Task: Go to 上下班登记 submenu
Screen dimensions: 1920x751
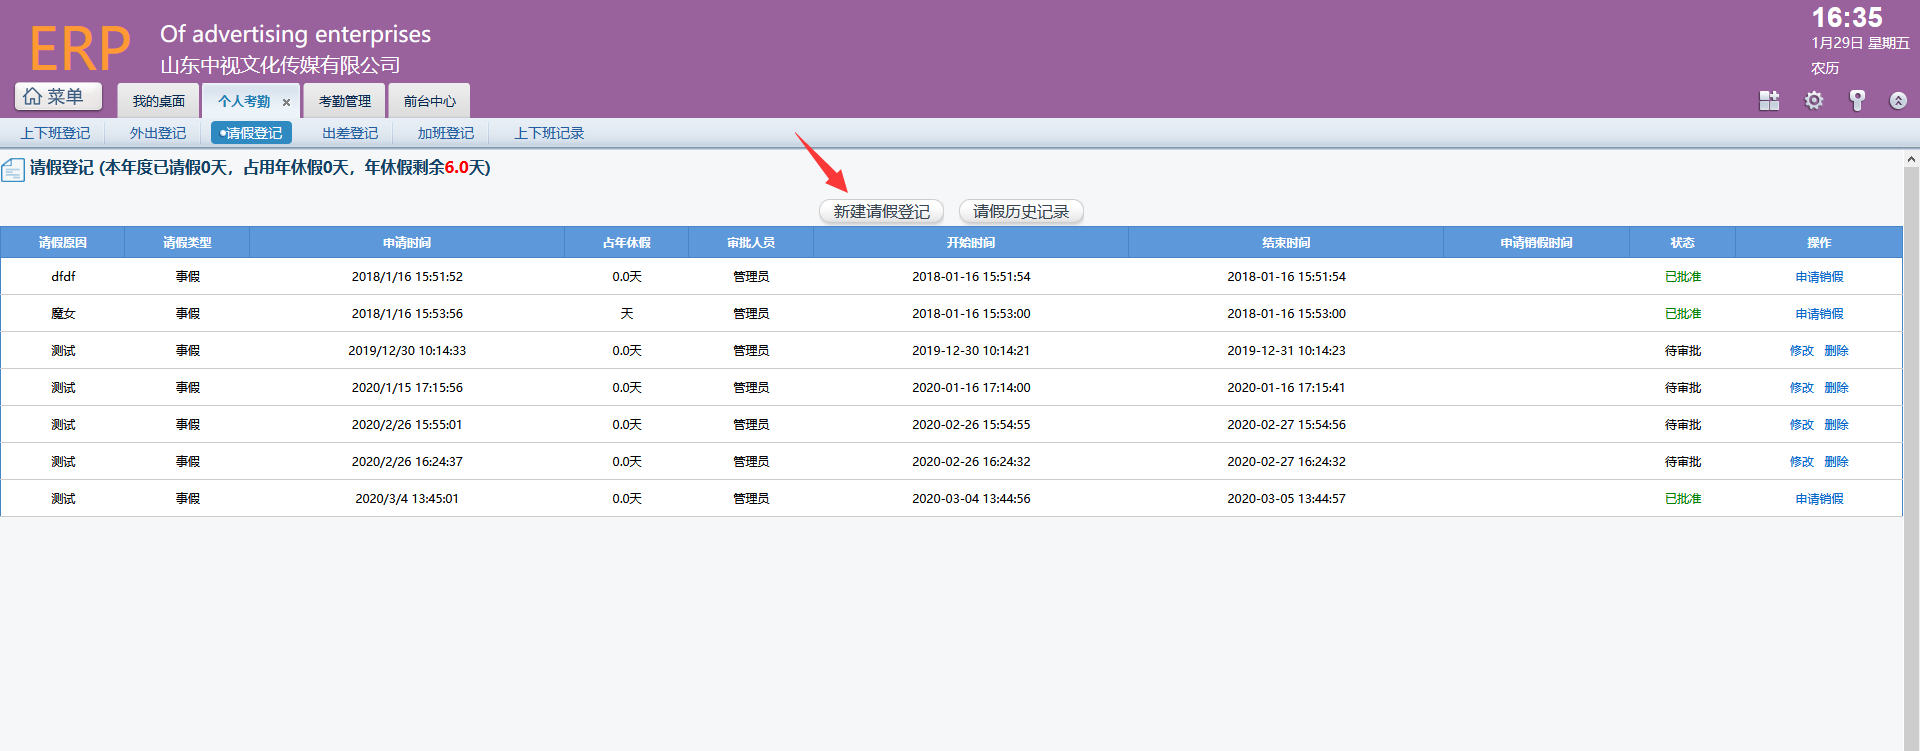Action: click(x=56, y=133)
